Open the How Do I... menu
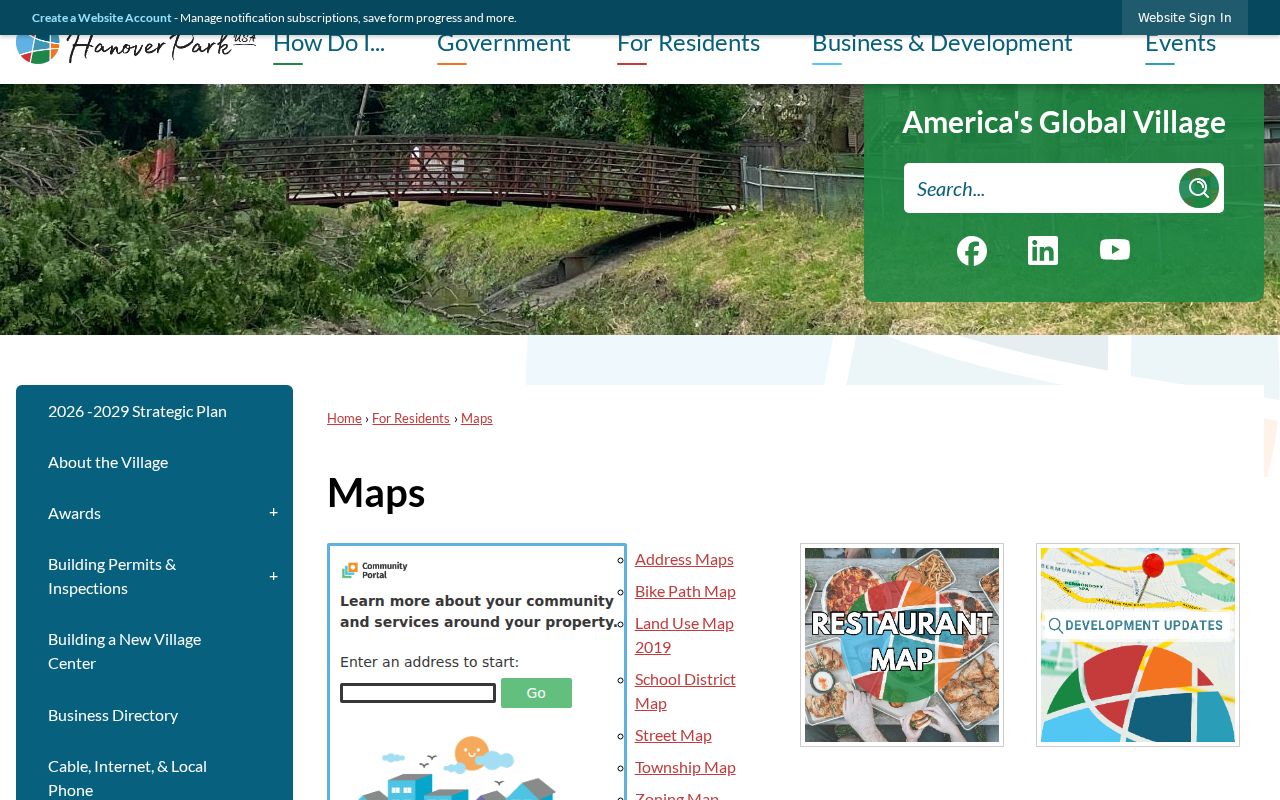 [329, 44]
